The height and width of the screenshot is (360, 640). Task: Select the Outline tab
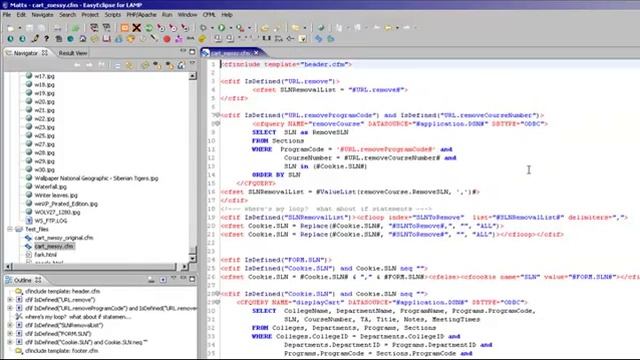coord(23,280)
